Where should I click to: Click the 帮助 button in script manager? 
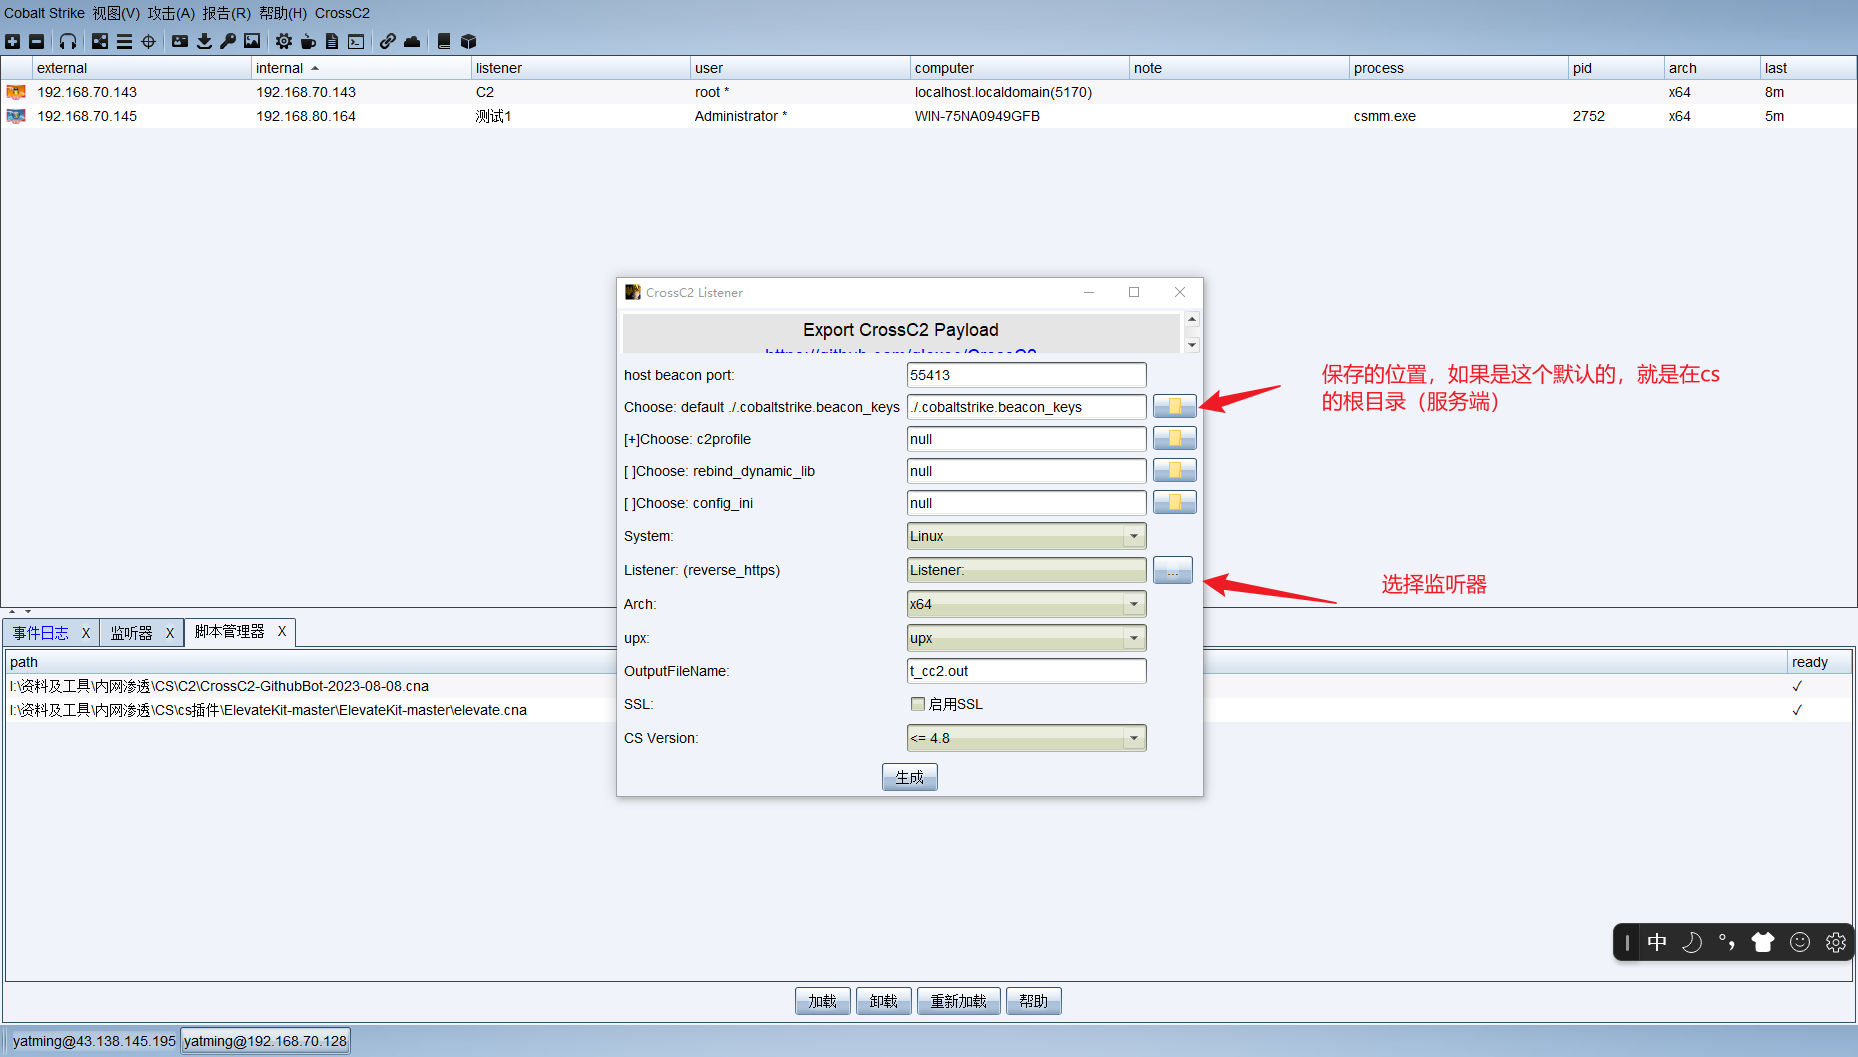tap(1034, 1001)
